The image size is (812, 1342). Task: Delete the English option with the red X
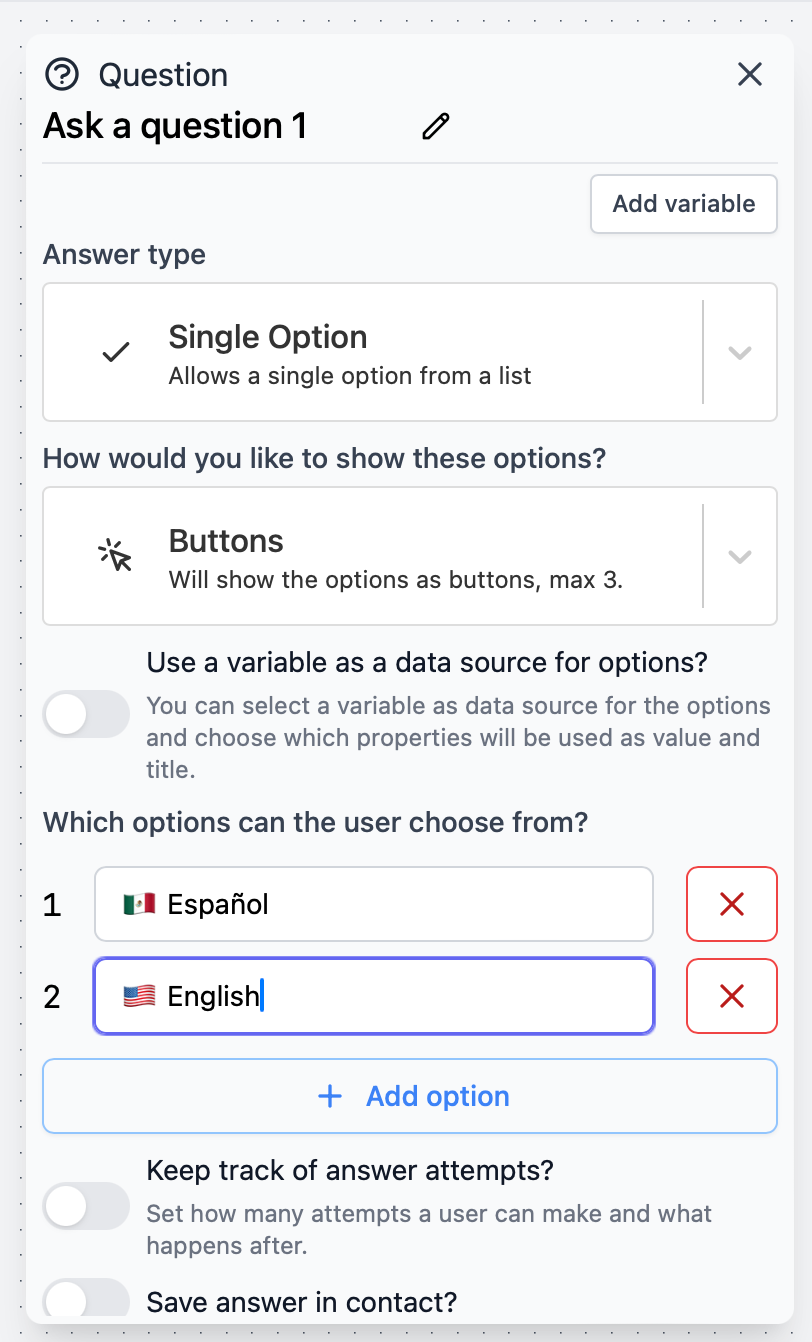pyautogui.click(x=731, y=995)
